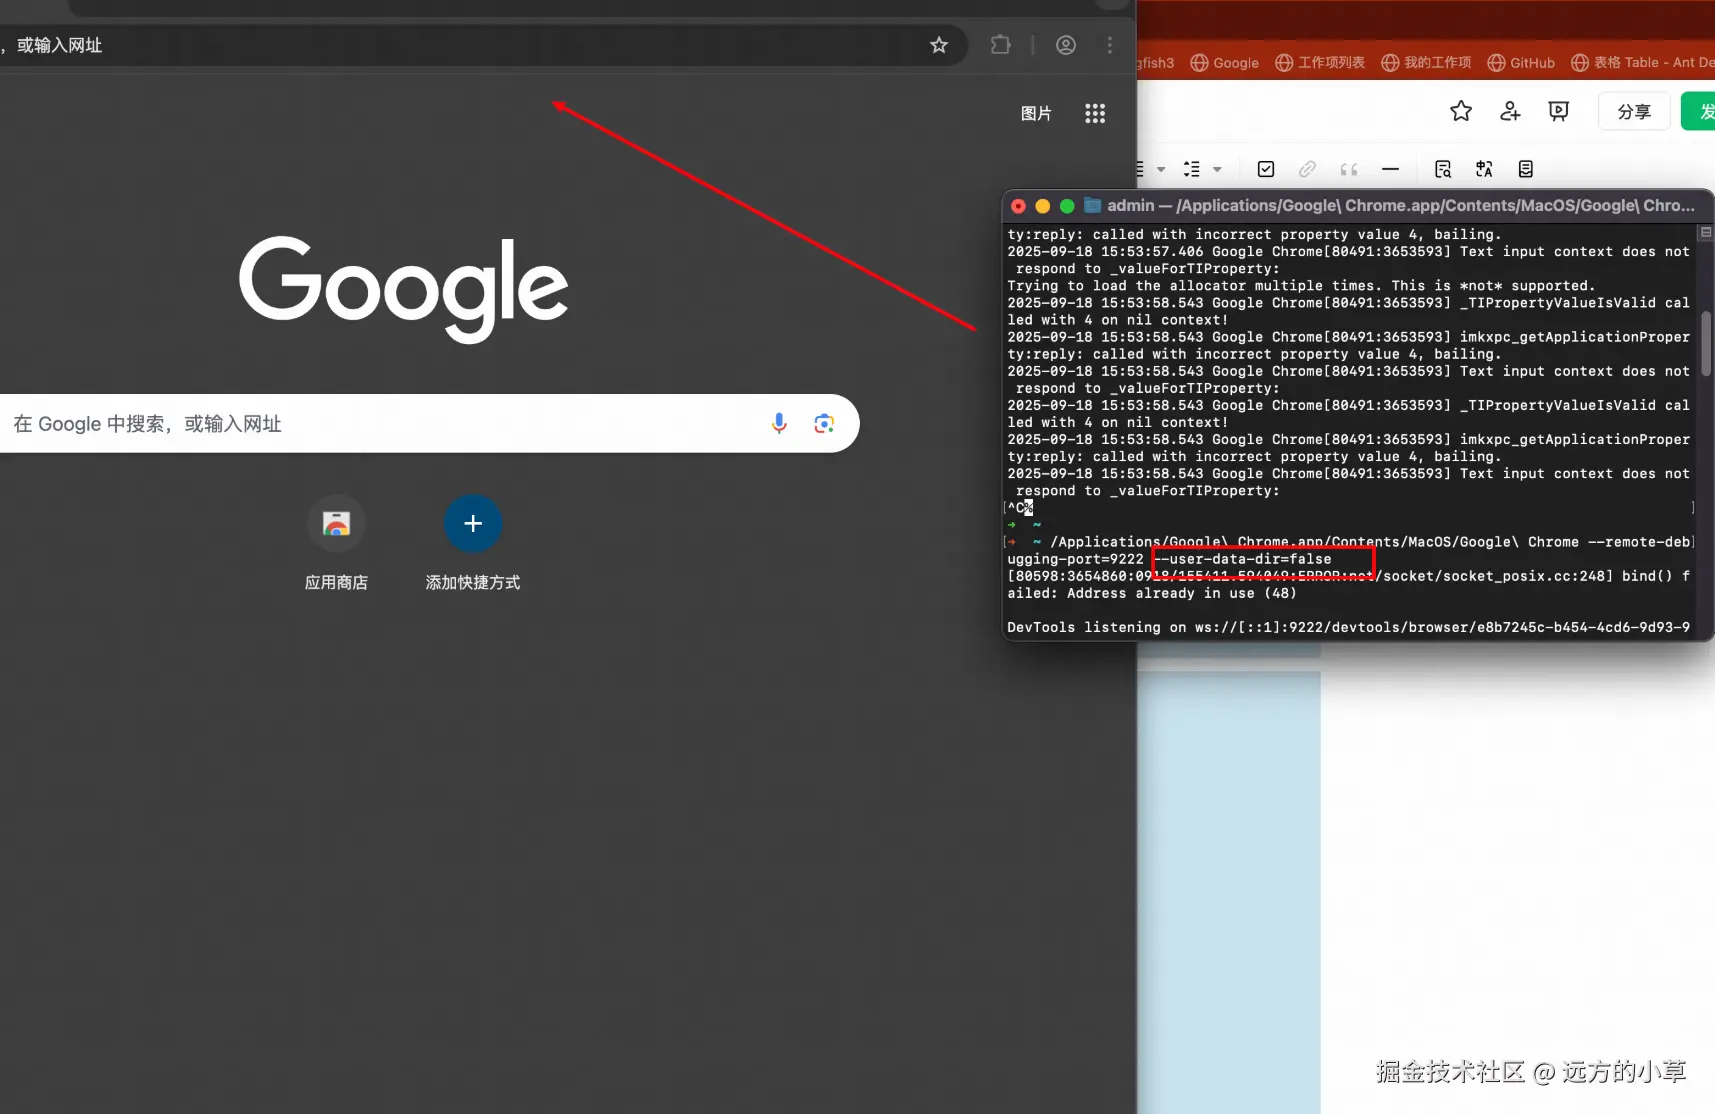Image resolution: width=1715 pixels, height=1114 pixels.
Task: Click the 添加快捷方式 plus button
Action: [x=473, y=523]
